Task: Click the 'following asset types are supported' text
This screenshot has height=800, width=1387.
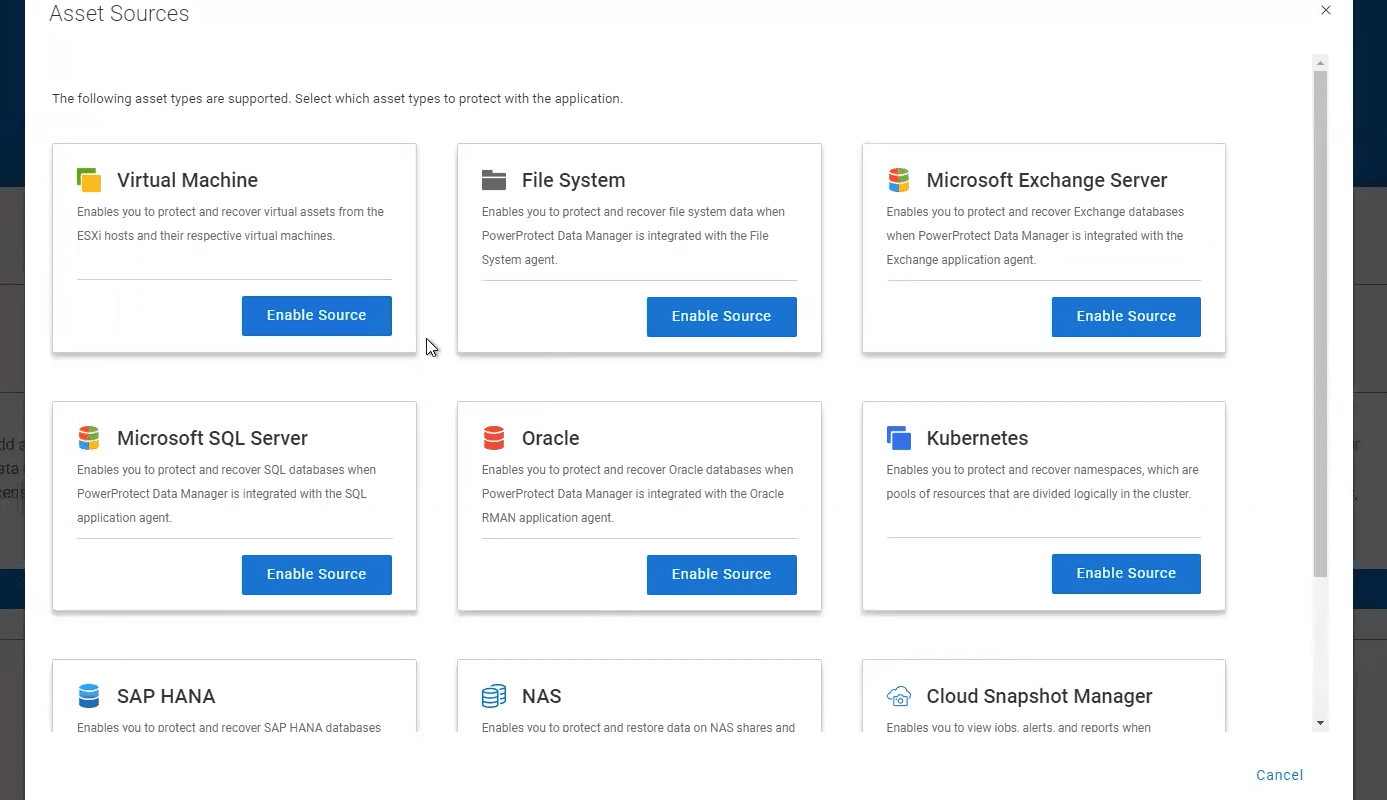Action: (337, 99)
